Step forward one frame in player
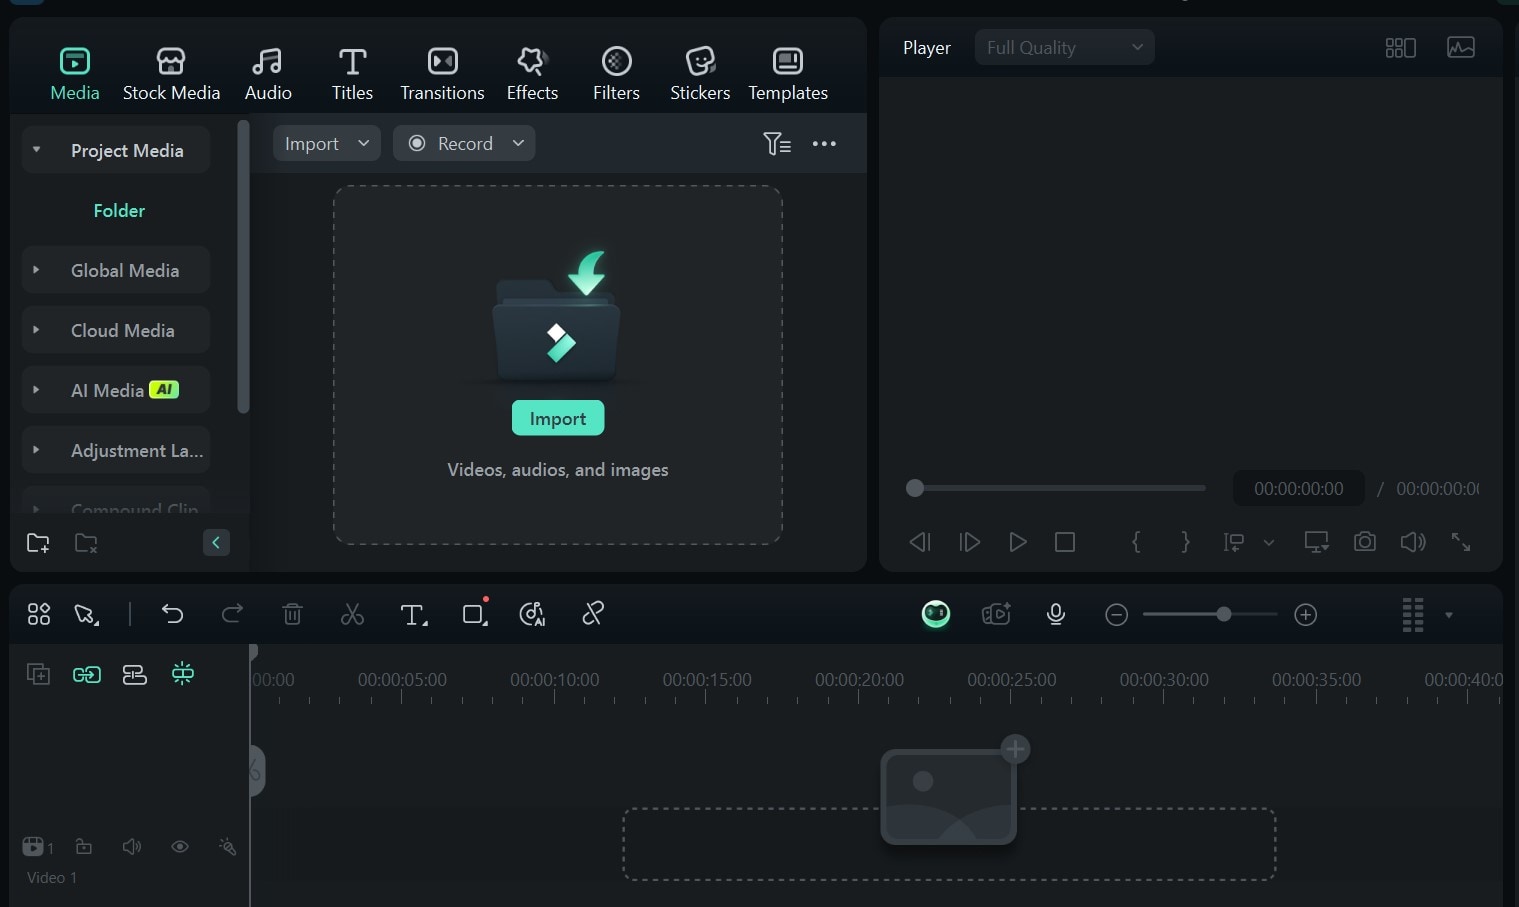Screen dimensions: 1519x907 pos(969,542)
